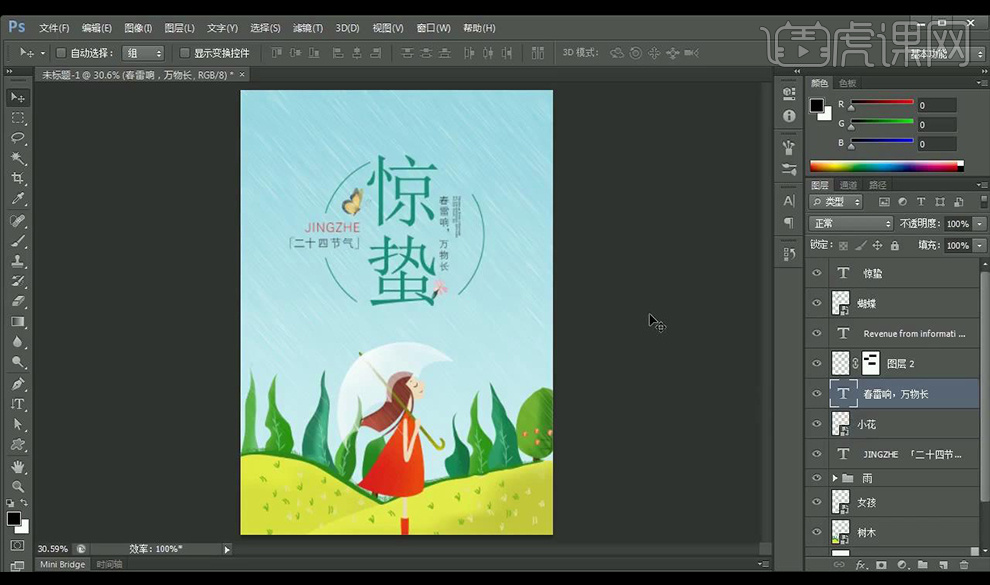Image resolution: width=990 pixels, height=585 pixels.
Task: Switch to the 路径 tab
Action: point(878,185)
